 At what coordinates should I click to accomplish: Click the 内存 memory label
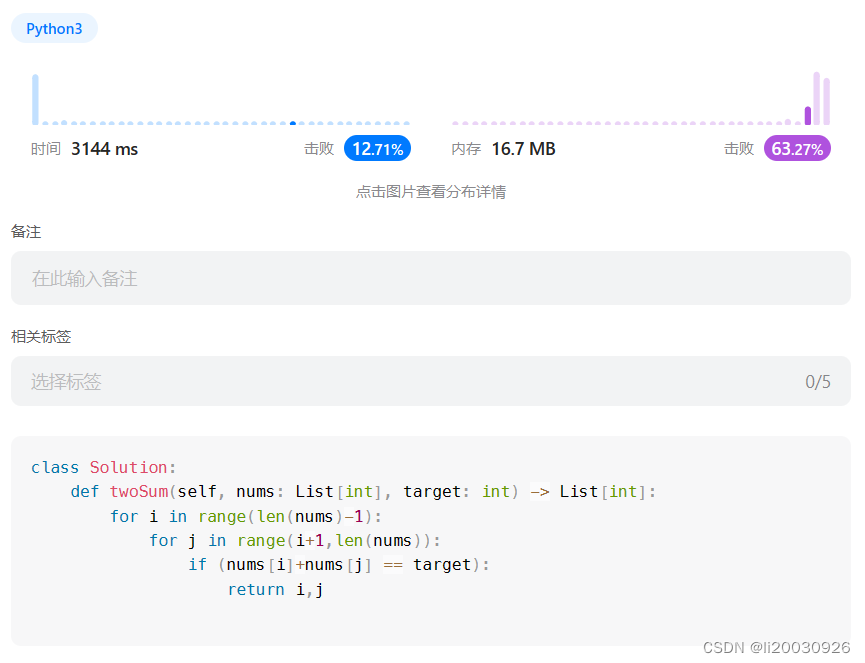[x=465, y=148]
